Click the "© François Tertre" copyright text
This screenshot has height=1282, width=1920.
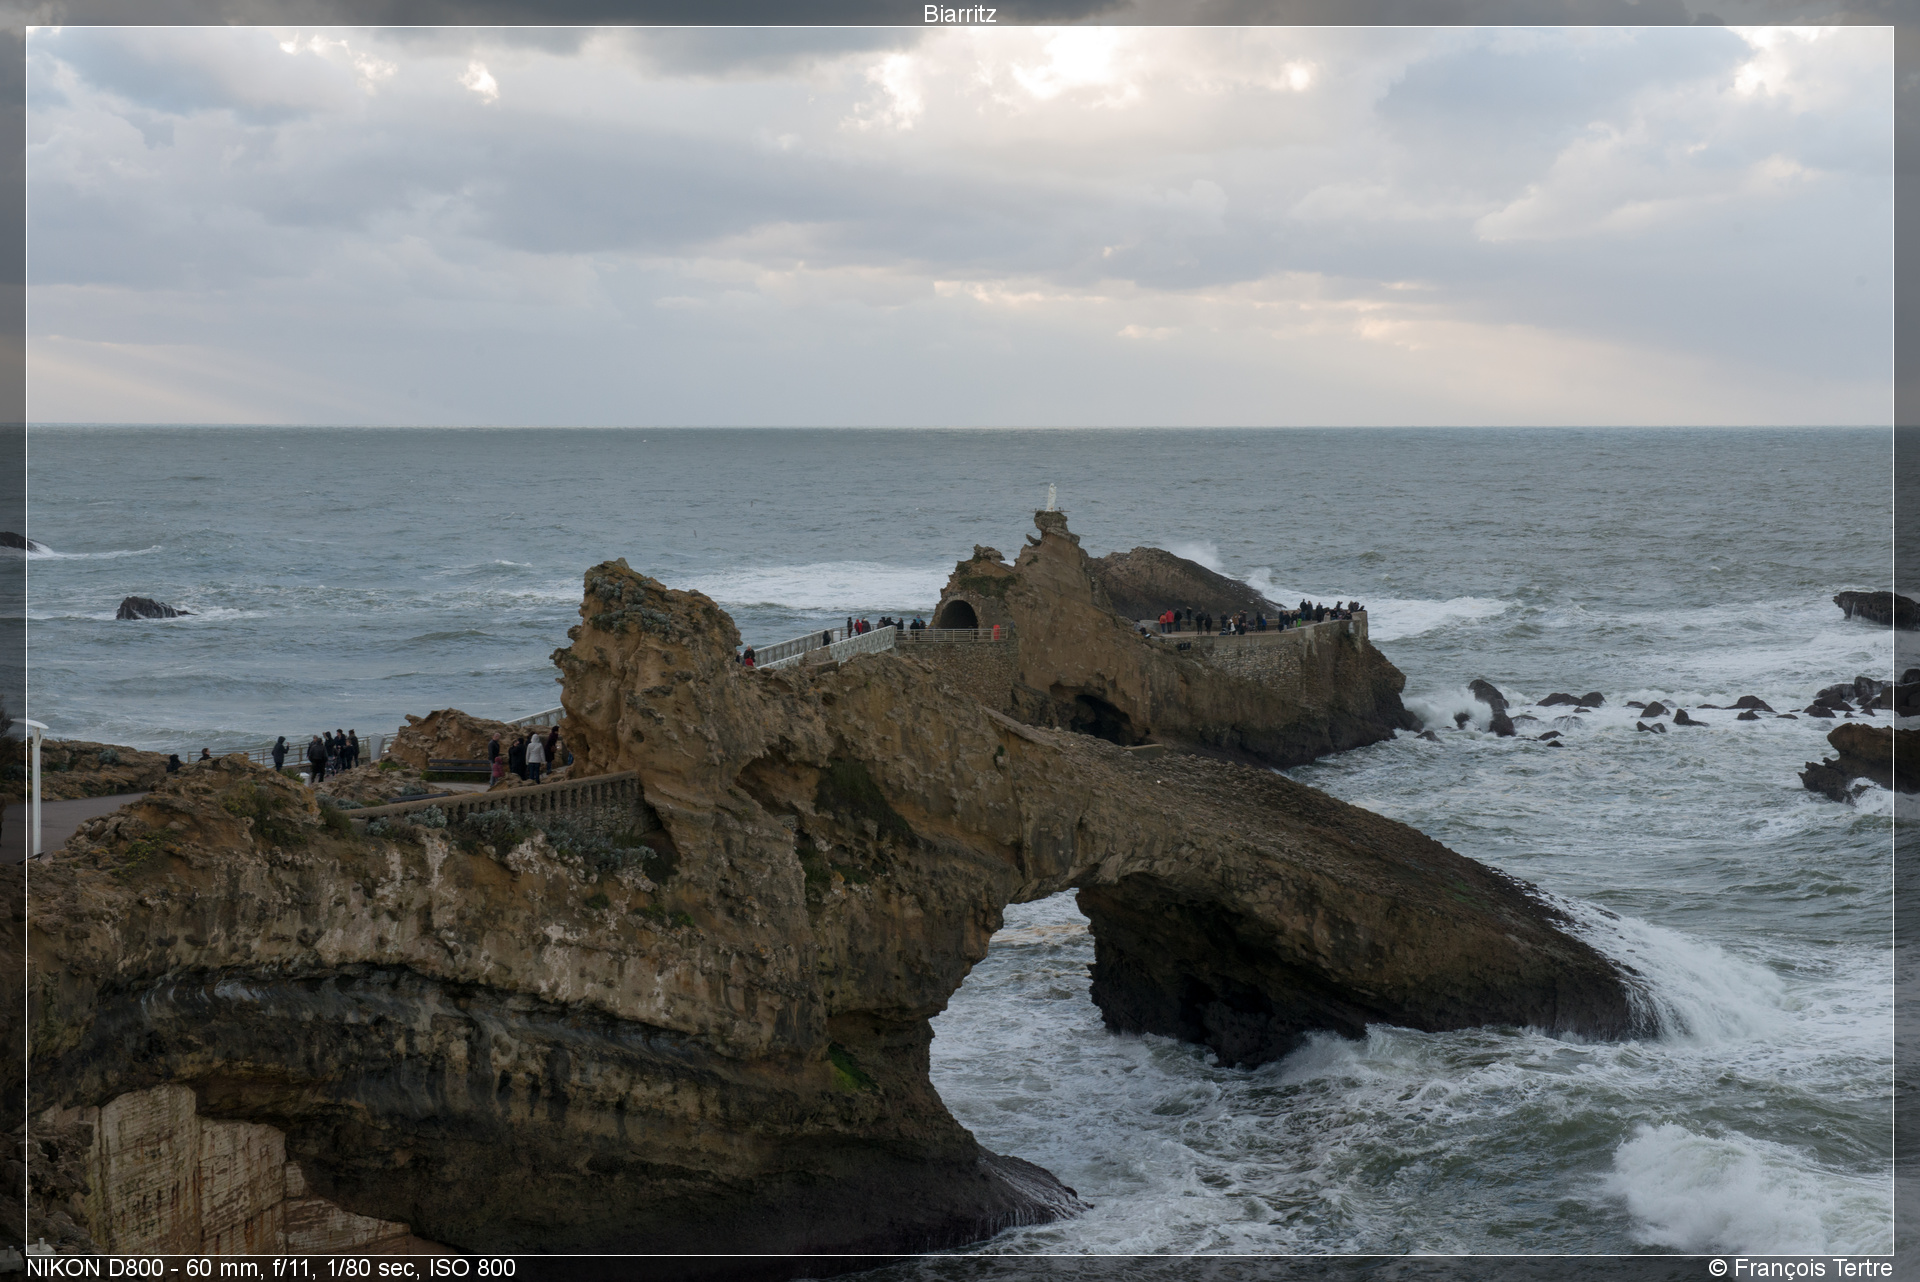click(x=1800, y=1268)
